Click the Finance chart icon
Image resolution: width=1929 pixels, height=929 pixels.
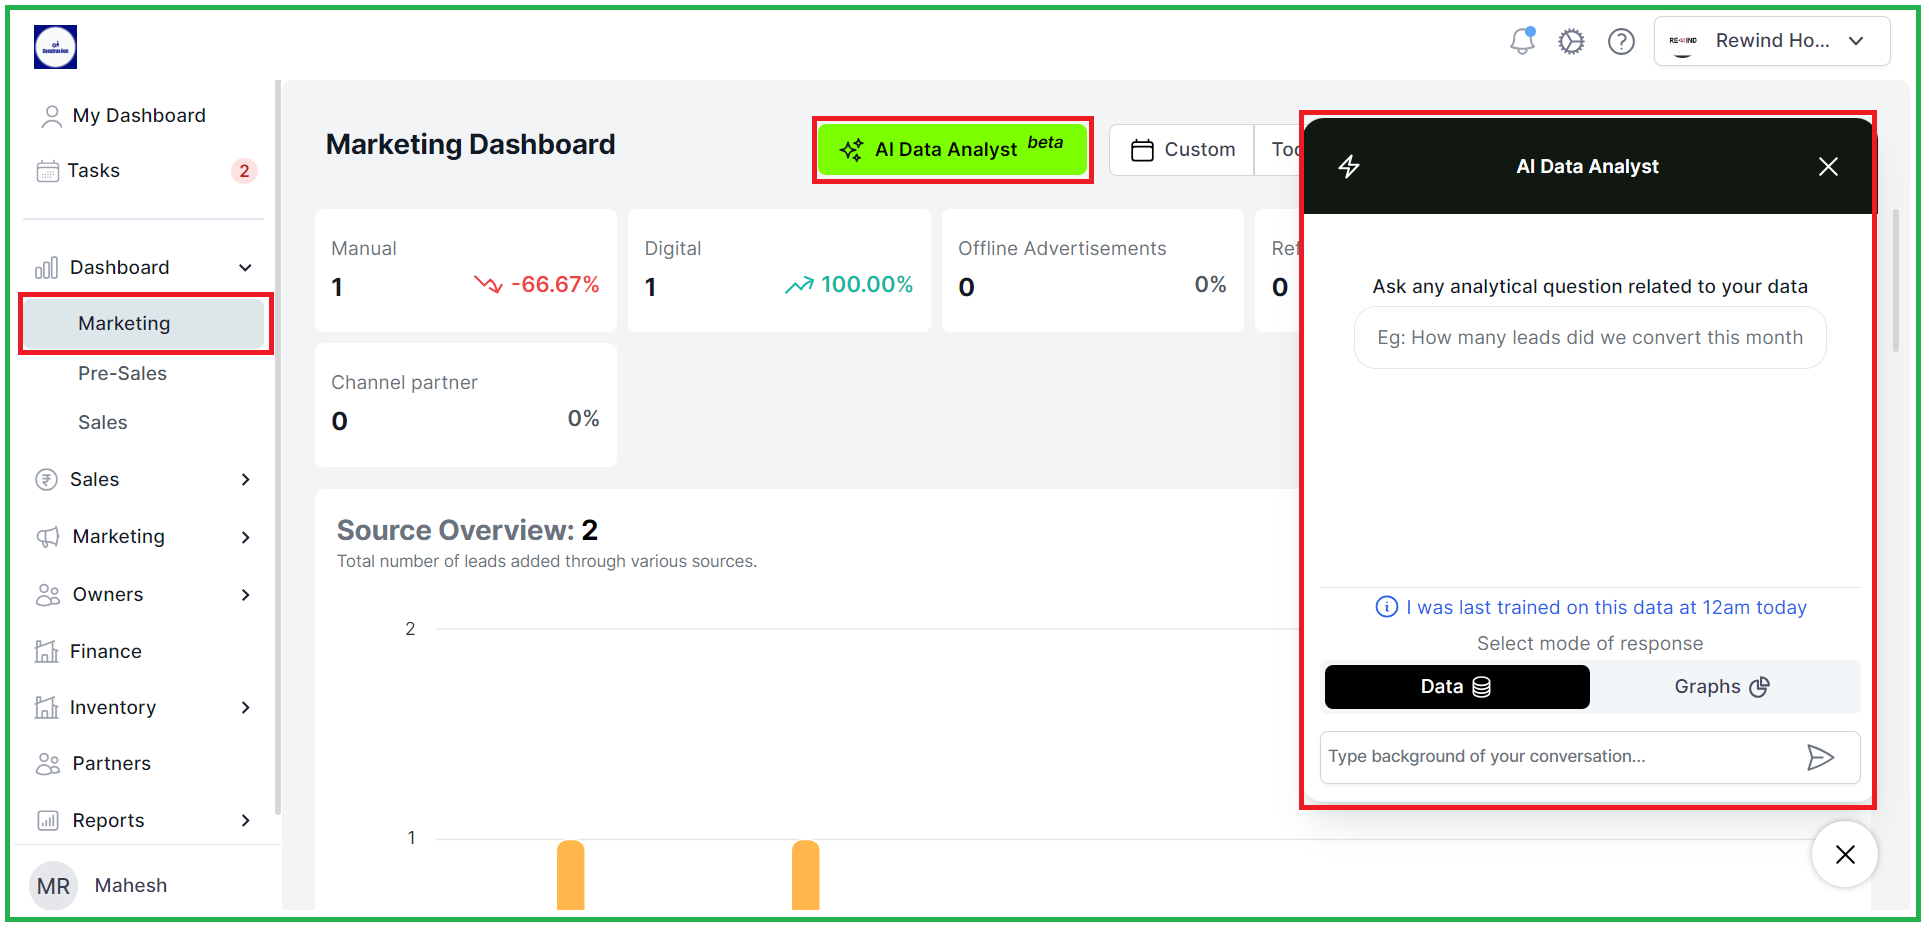[47, 652]
